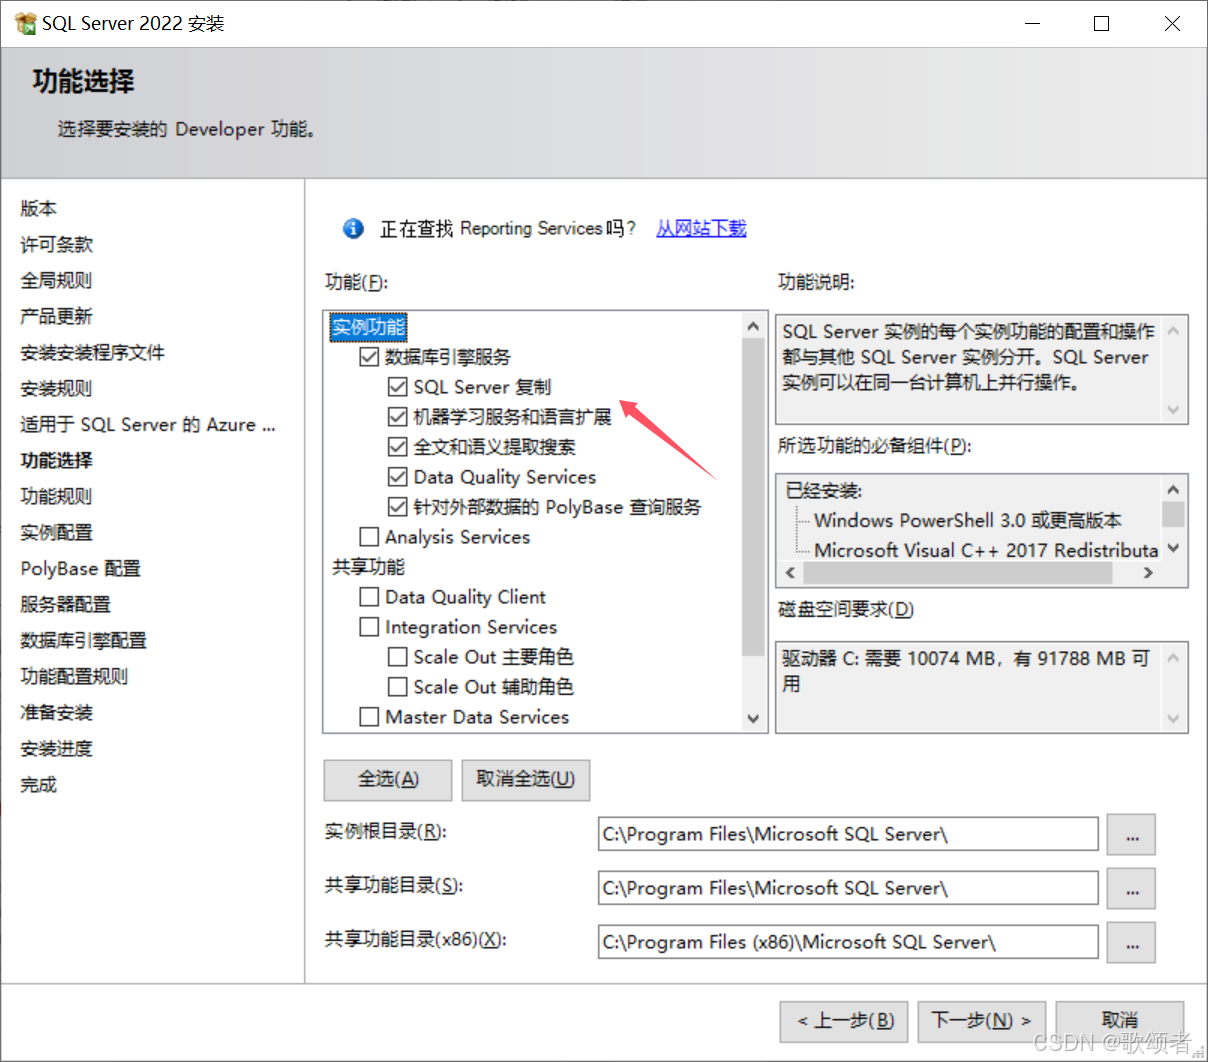
Task: Select the 实例功能 tree node
Action: 369,327
